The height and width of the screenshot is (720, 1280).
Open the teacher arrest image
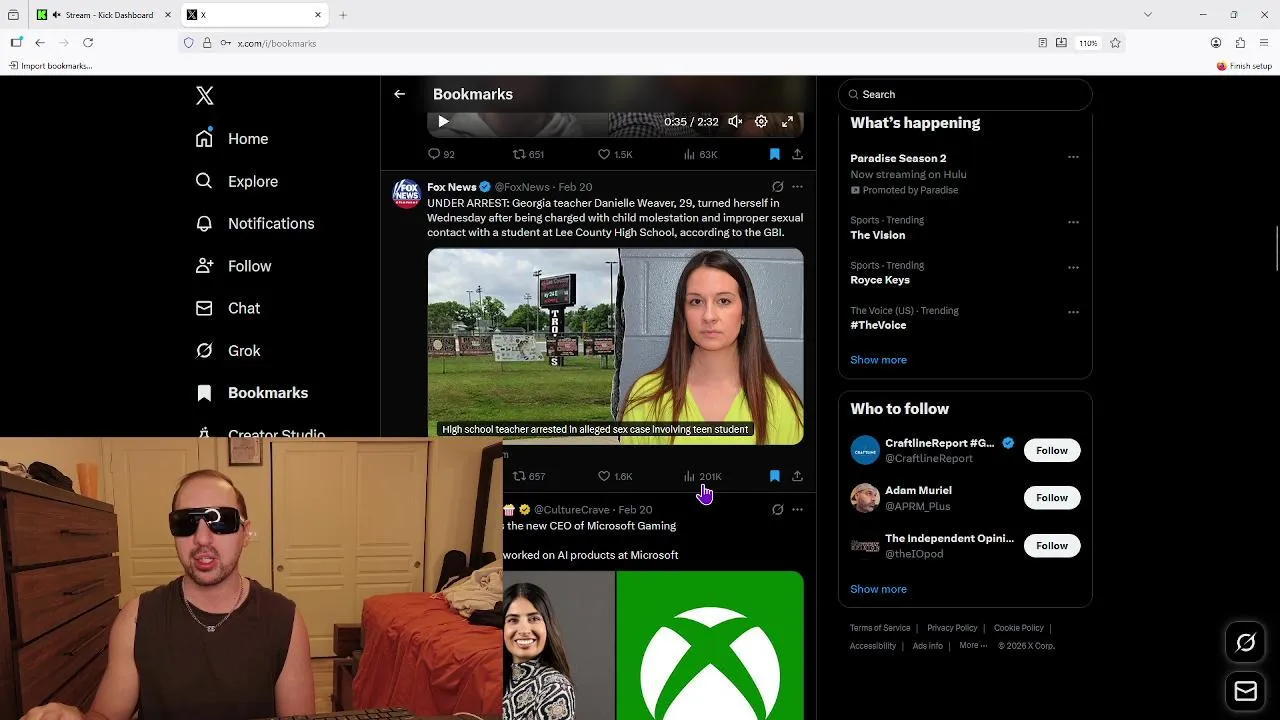coord(615,346)
